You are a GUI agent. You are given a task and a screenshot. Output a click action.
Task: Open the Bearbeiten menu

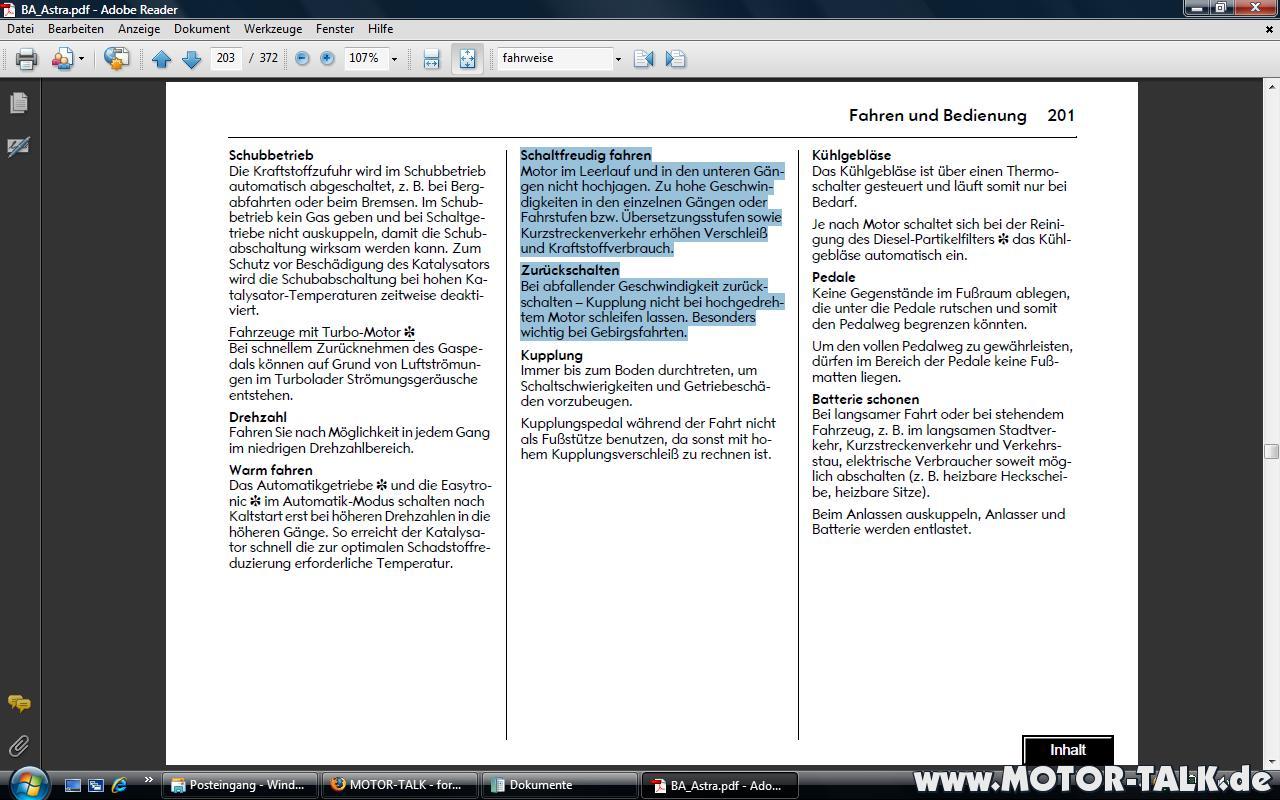(76, 29)
